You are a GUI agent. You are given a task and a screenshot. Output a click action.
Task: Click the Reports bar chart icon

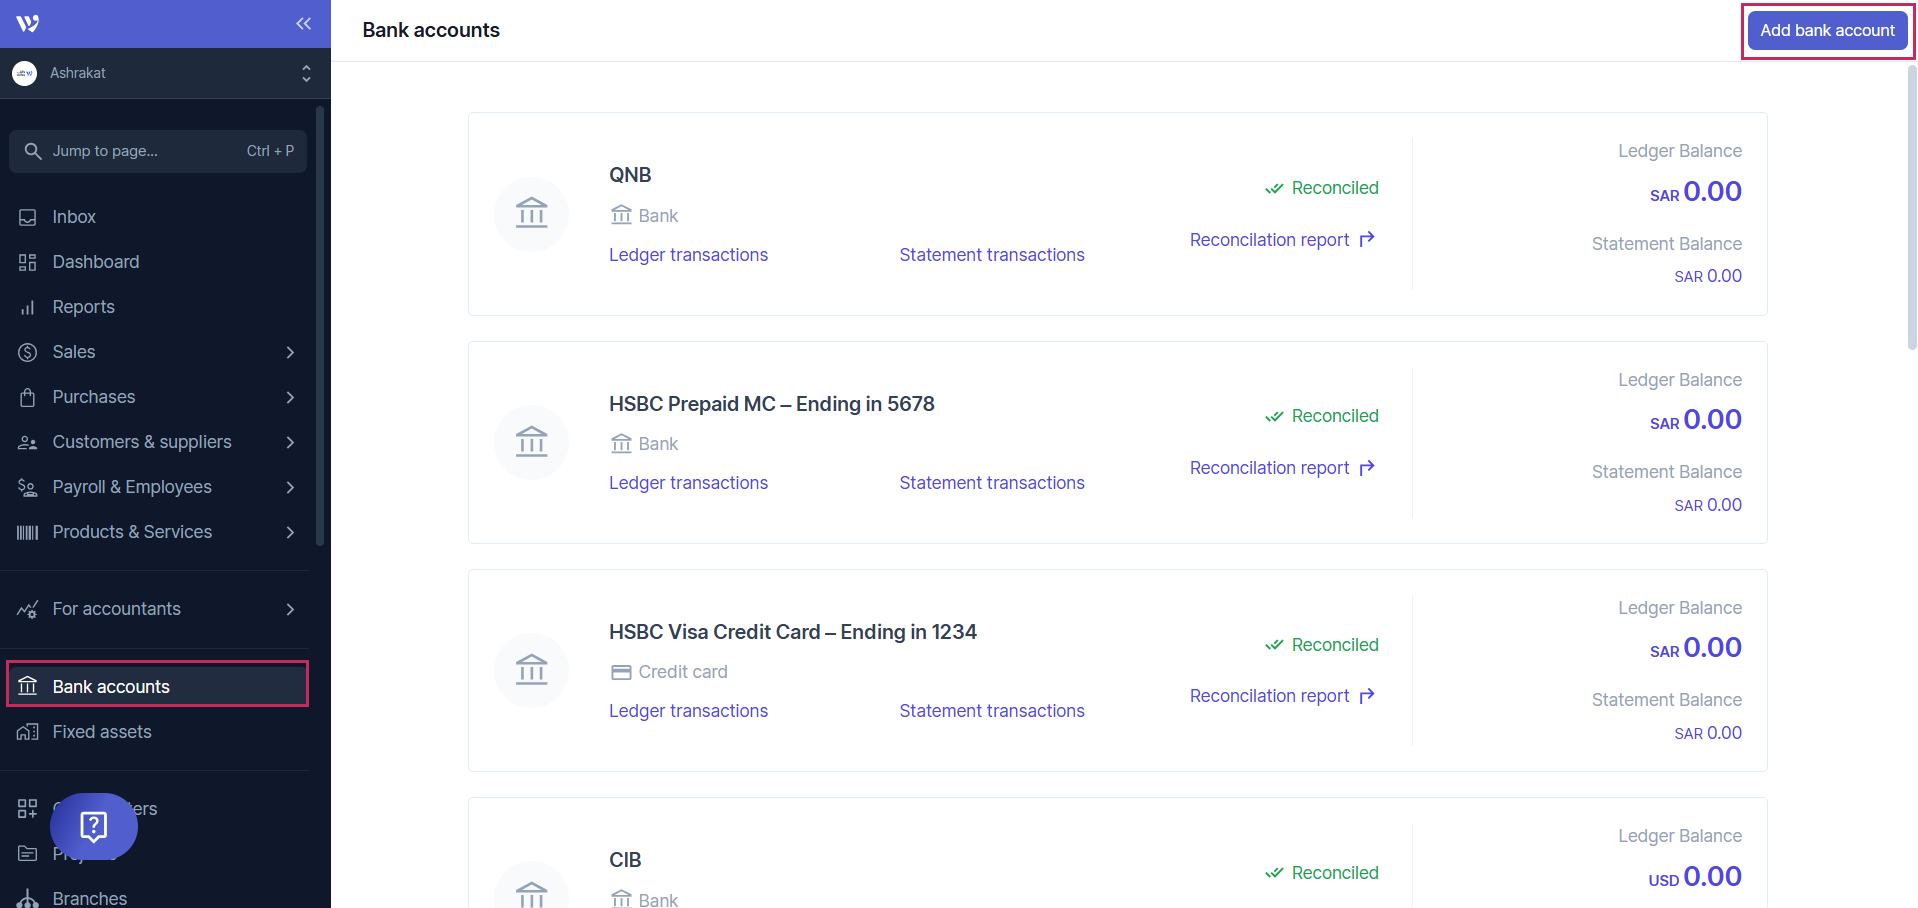pyautogui.click(x=28, y=307)
